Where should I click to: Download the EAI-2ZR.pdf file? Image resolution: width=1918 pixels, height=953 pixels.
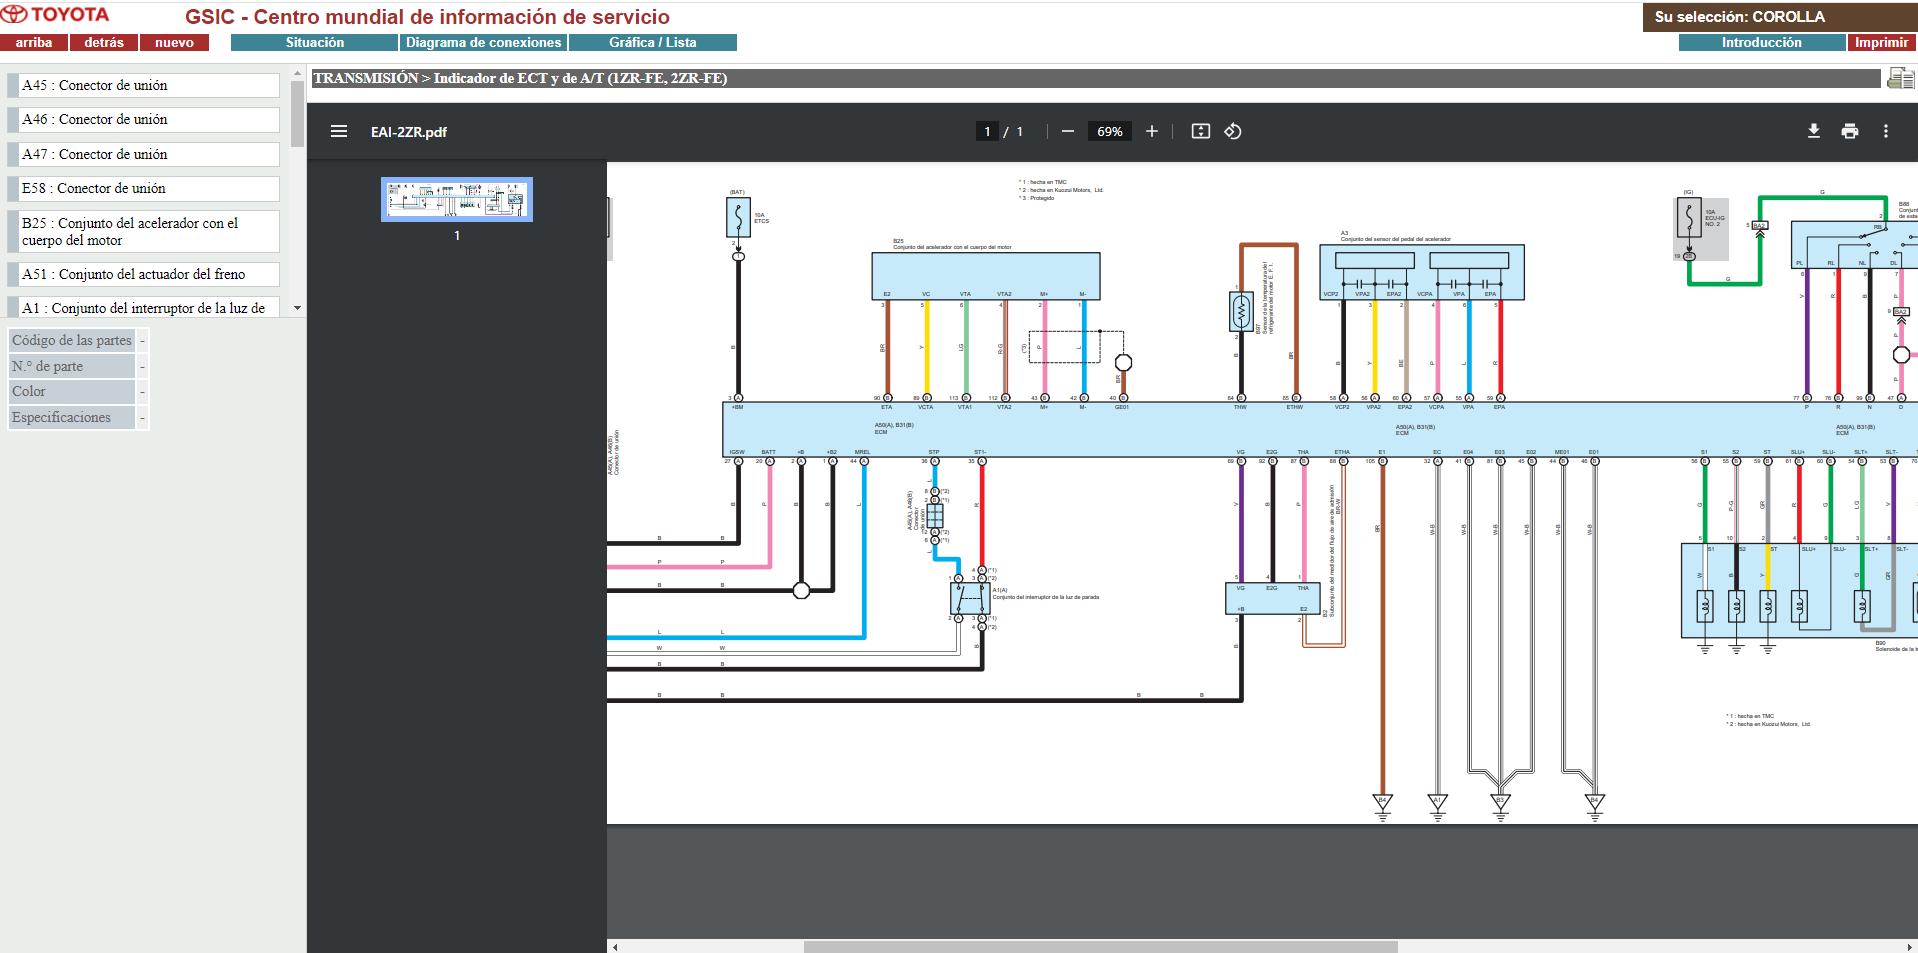[x=1814, y=131]
